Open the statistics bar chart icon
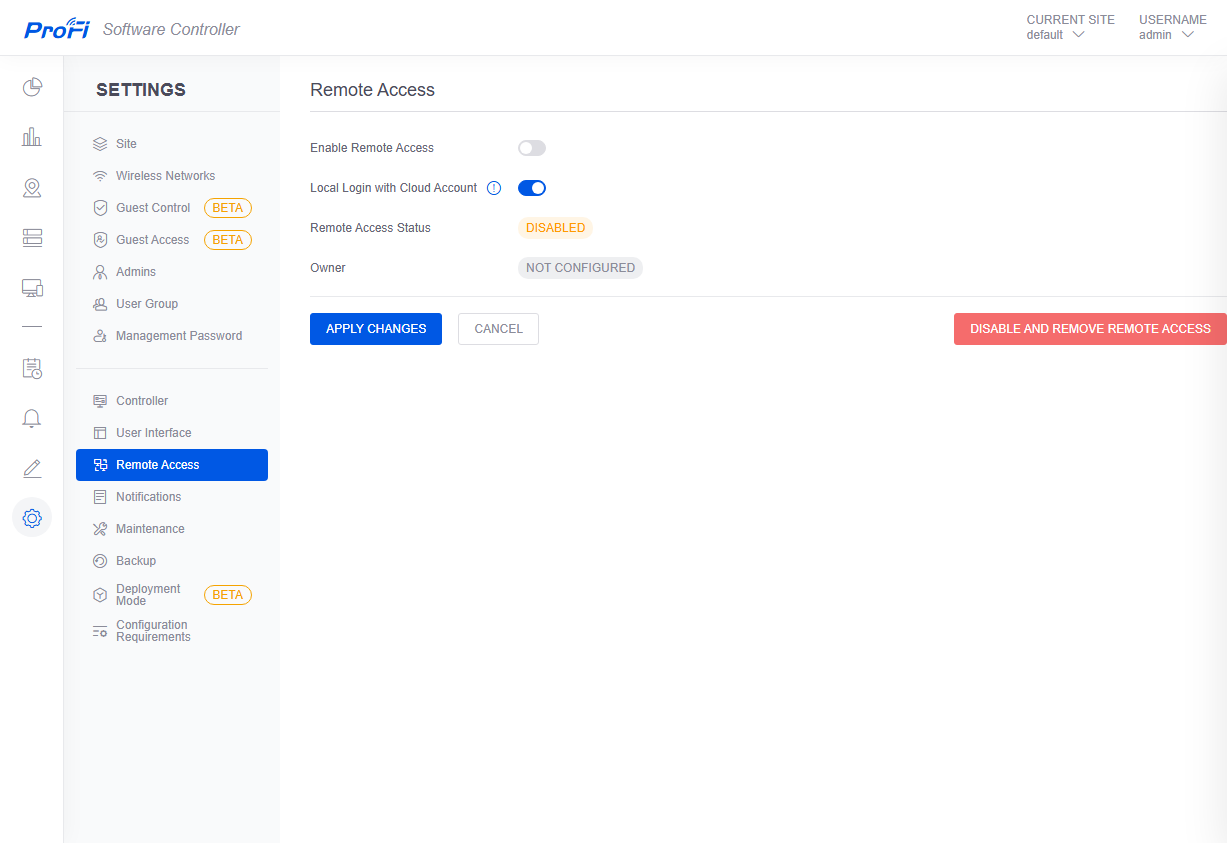This screenshot has width=1227, height=843. click(32, 137)
